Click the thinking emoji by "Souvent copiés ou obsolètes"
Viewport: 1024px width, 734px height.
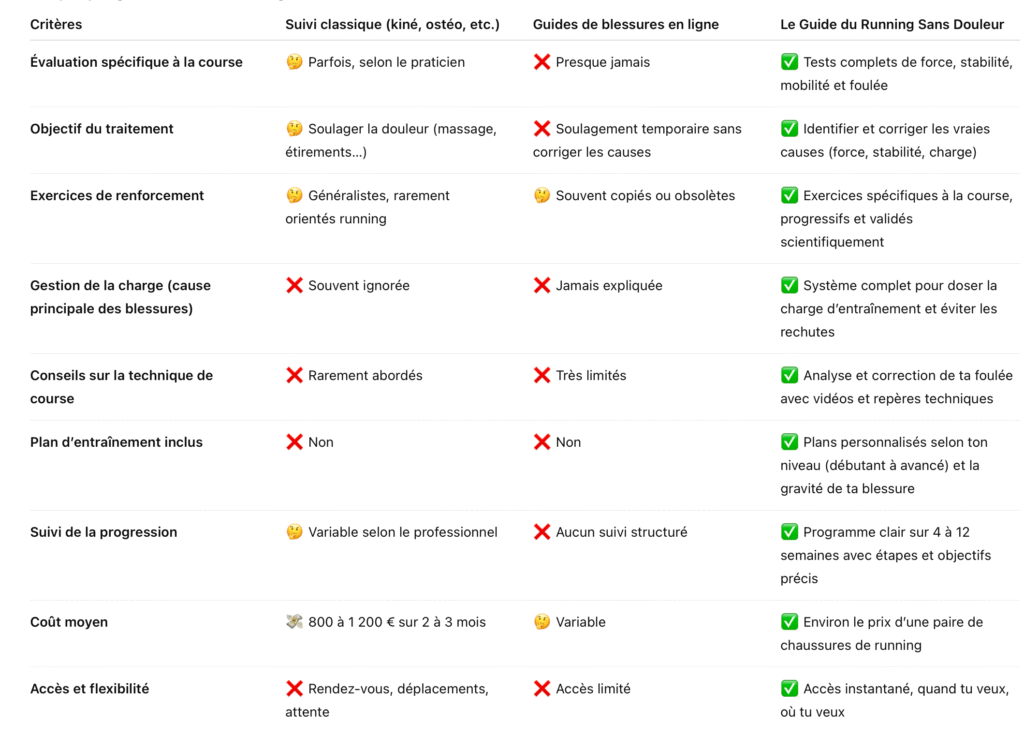coord(542,195)
